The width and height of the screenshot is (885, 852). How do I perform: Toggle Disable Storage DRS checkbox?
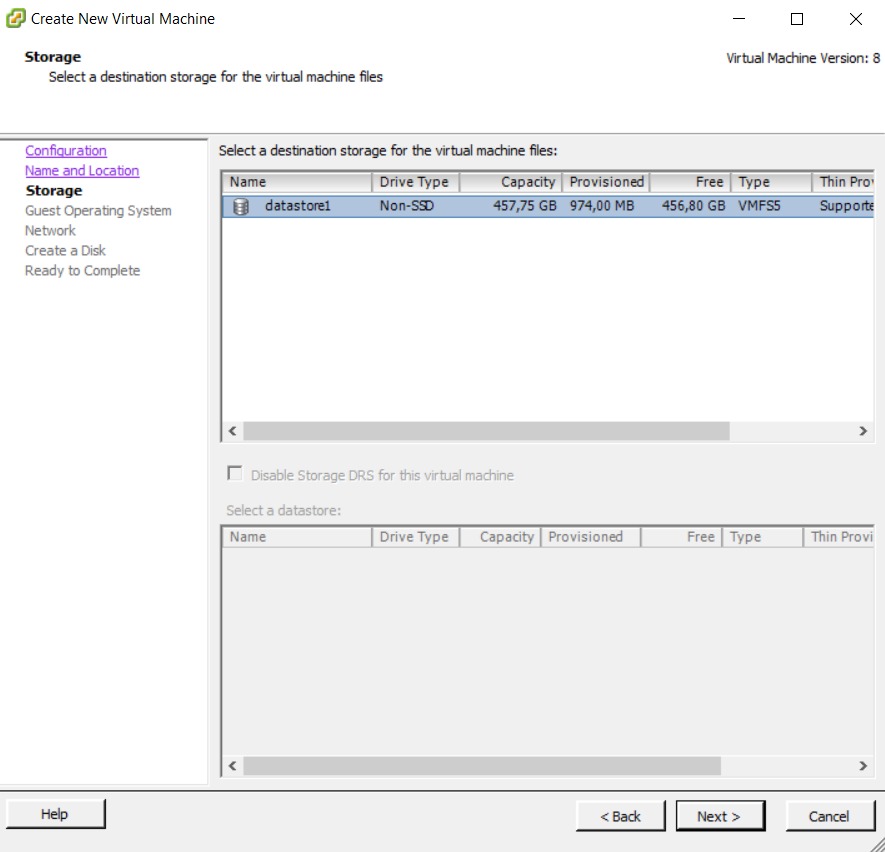pyautogui.click(x=235, y=474)
